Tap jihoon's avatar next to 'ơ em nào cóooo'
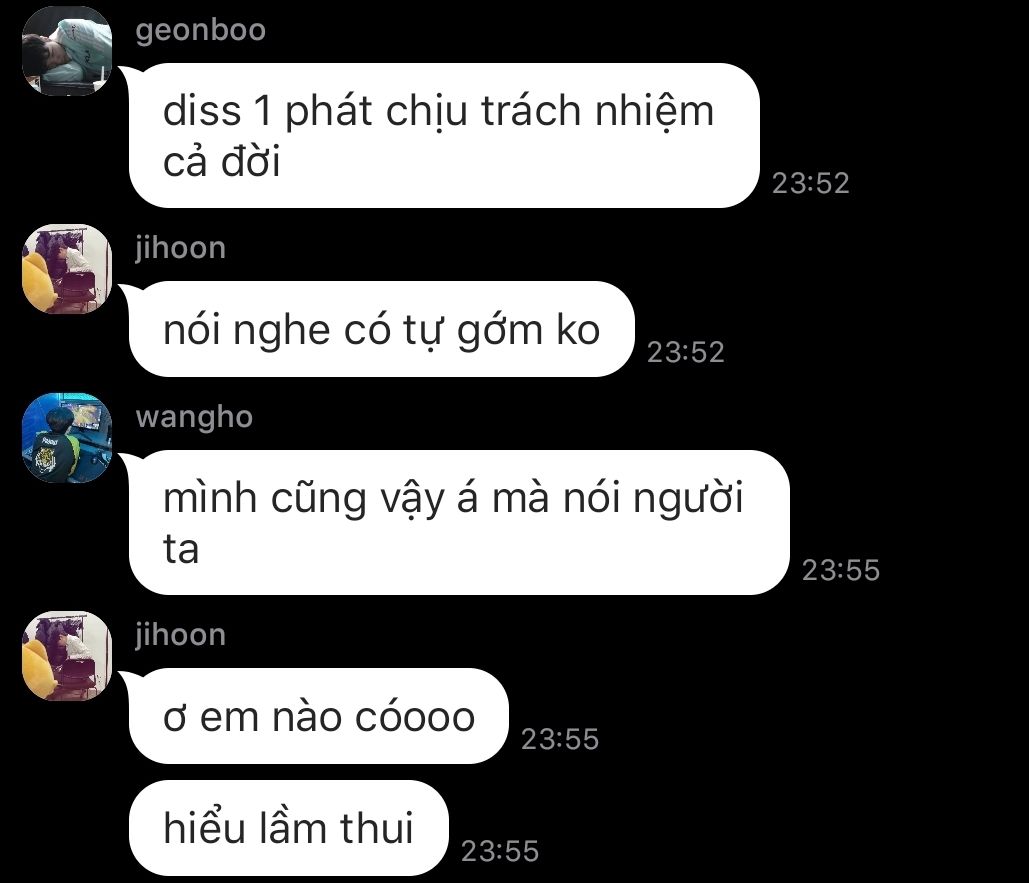This screenshot has height=883, width=1029. pos(67,656)
